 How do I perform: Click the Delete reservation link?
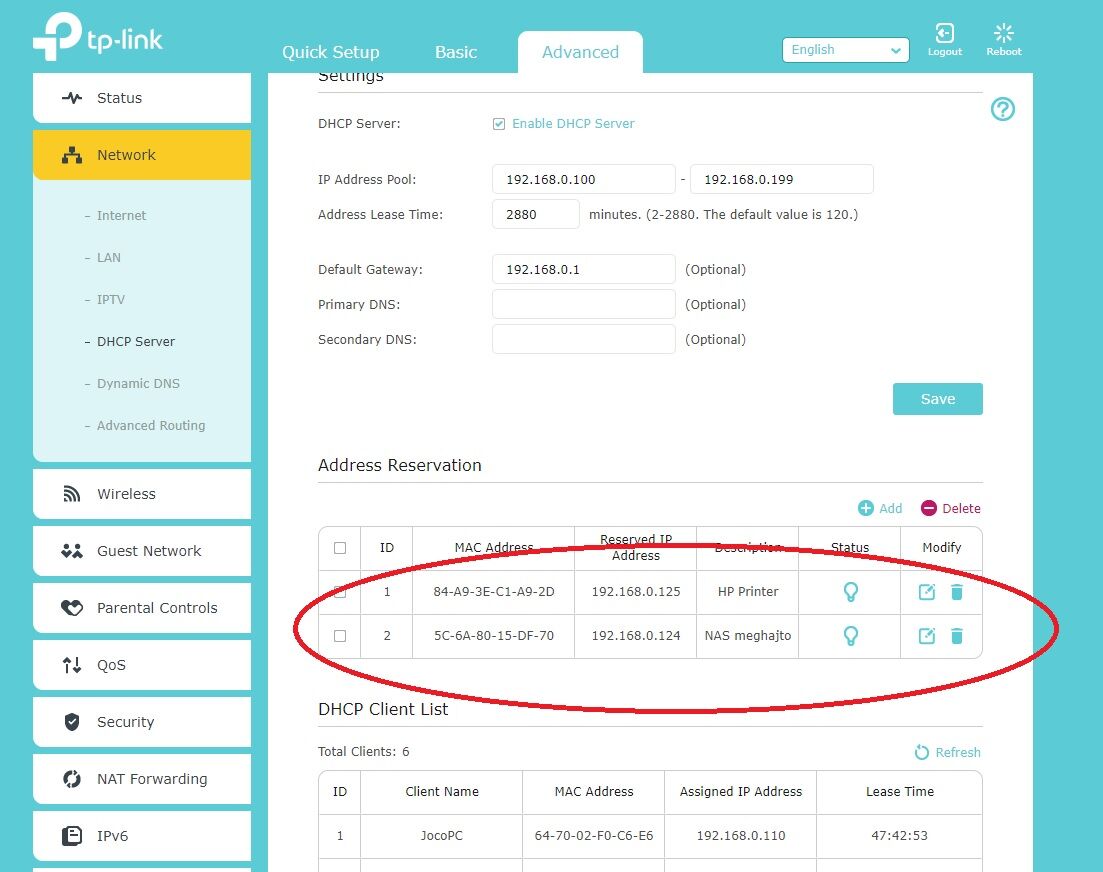pyautogui.click(x=961, y=508)
